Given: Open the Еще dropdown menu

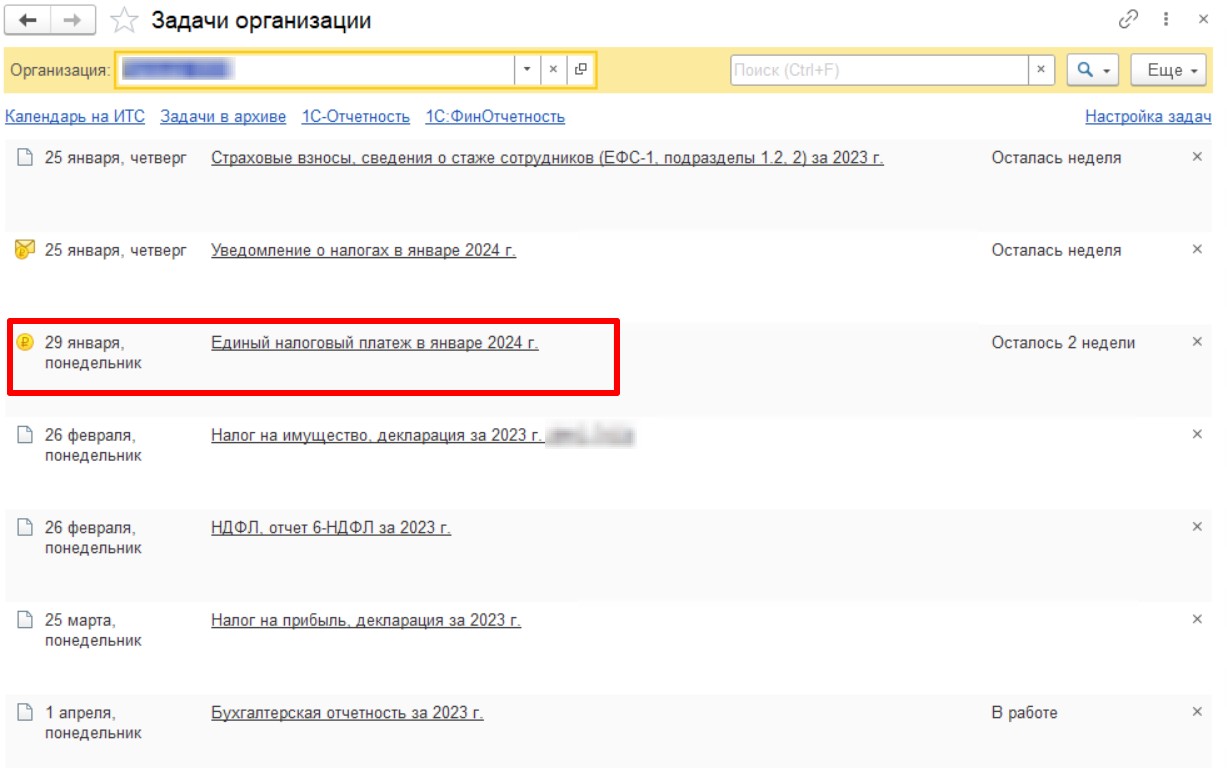Looking at the screenshot, I should [1168, 70].
